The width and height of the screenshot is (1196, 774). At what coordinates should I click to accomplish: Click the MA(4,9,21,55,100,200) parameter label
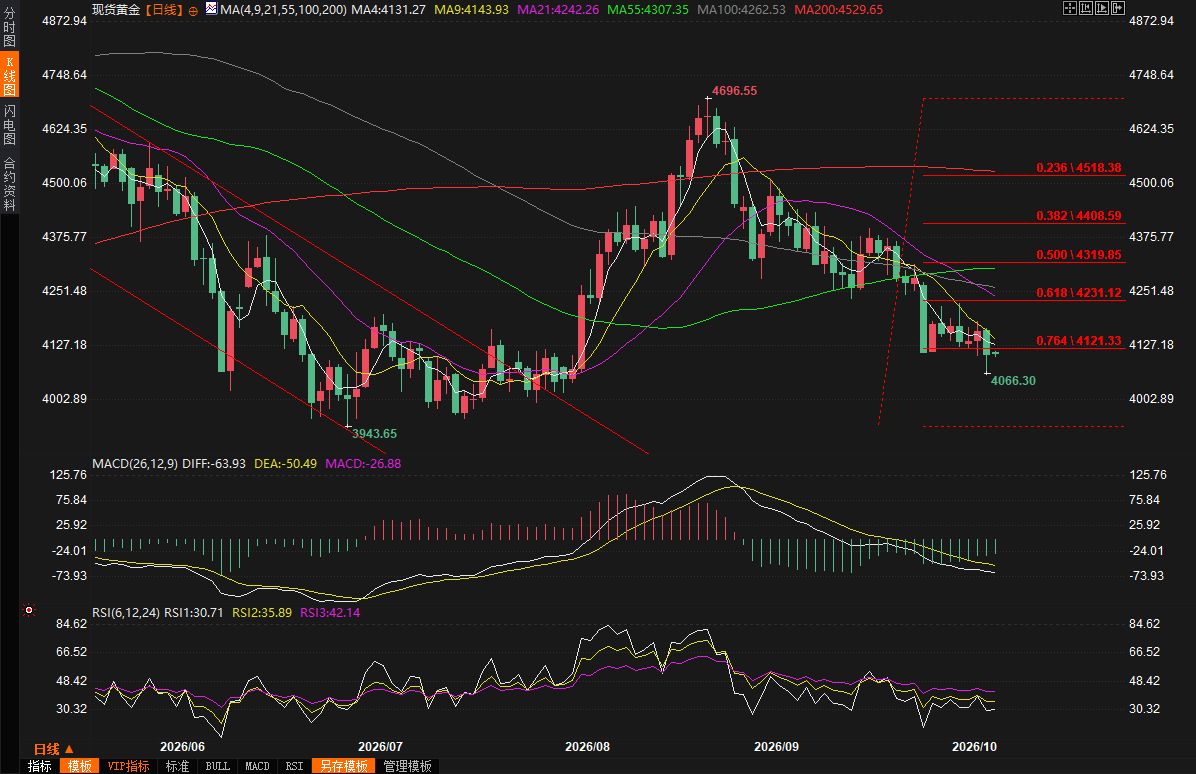coord(283,9)
